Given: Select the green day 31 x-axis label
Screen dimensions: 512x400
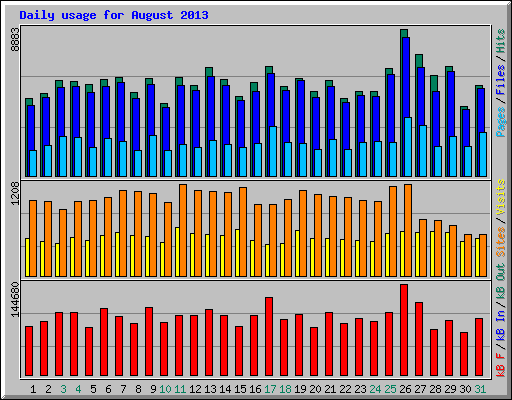Looking at the screenshot, I should pyautogui.click(x=480, y=389).
